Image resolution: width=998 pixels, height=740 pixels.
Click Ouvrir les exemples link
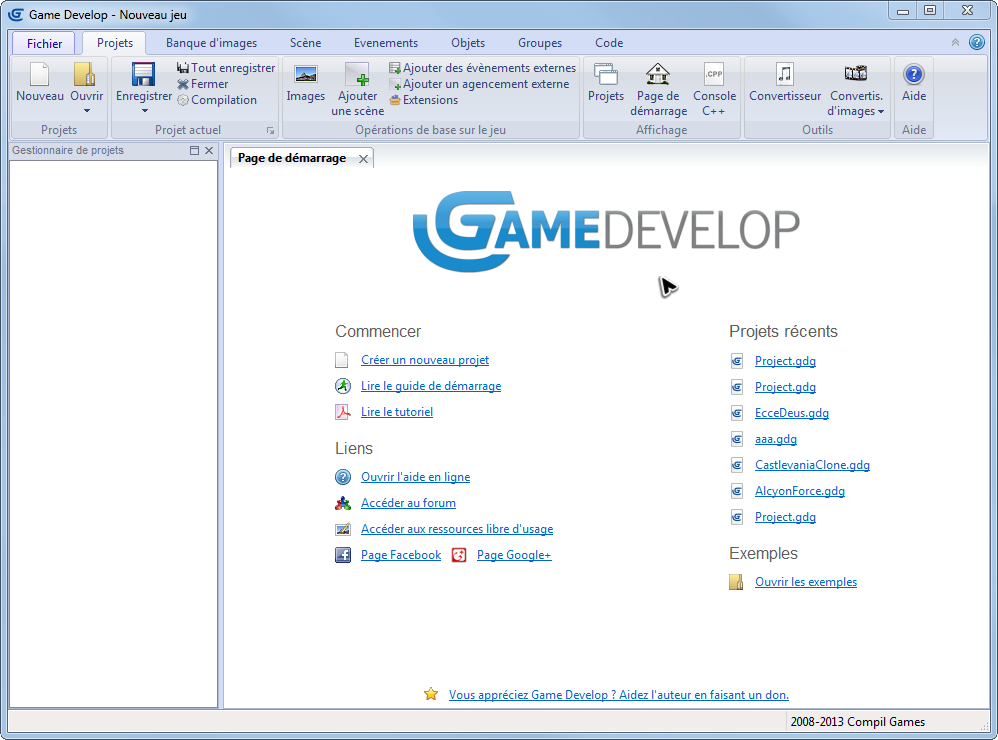(x=805, y=582)
